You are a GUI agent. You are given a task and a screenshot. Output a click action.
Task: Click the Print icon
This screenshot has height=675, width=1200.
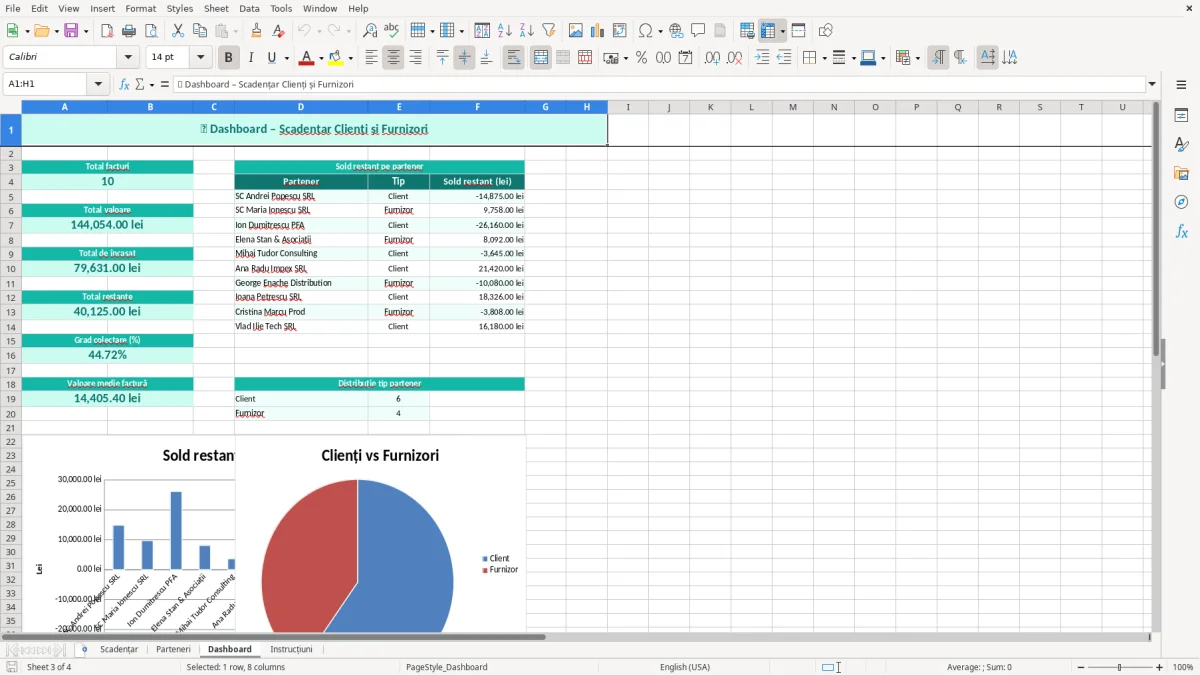pyautogui.click(x=129, y=31)
